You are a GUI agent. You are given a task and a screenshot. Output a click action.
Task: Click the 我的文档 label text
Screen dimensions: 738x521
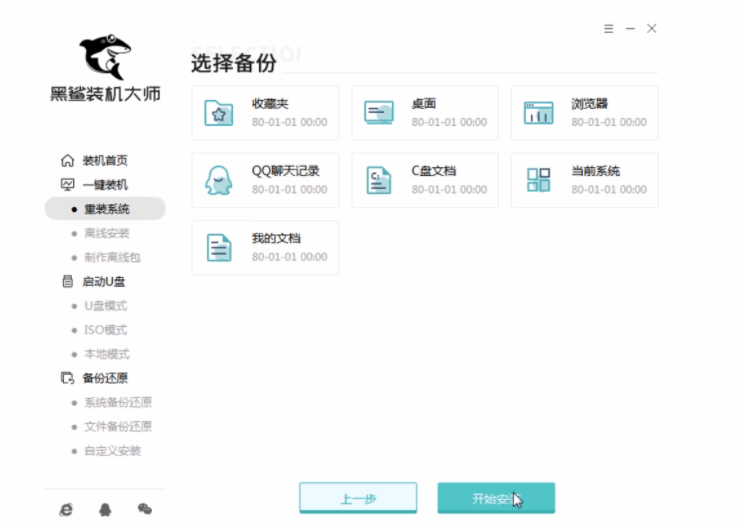coord(276,238)
